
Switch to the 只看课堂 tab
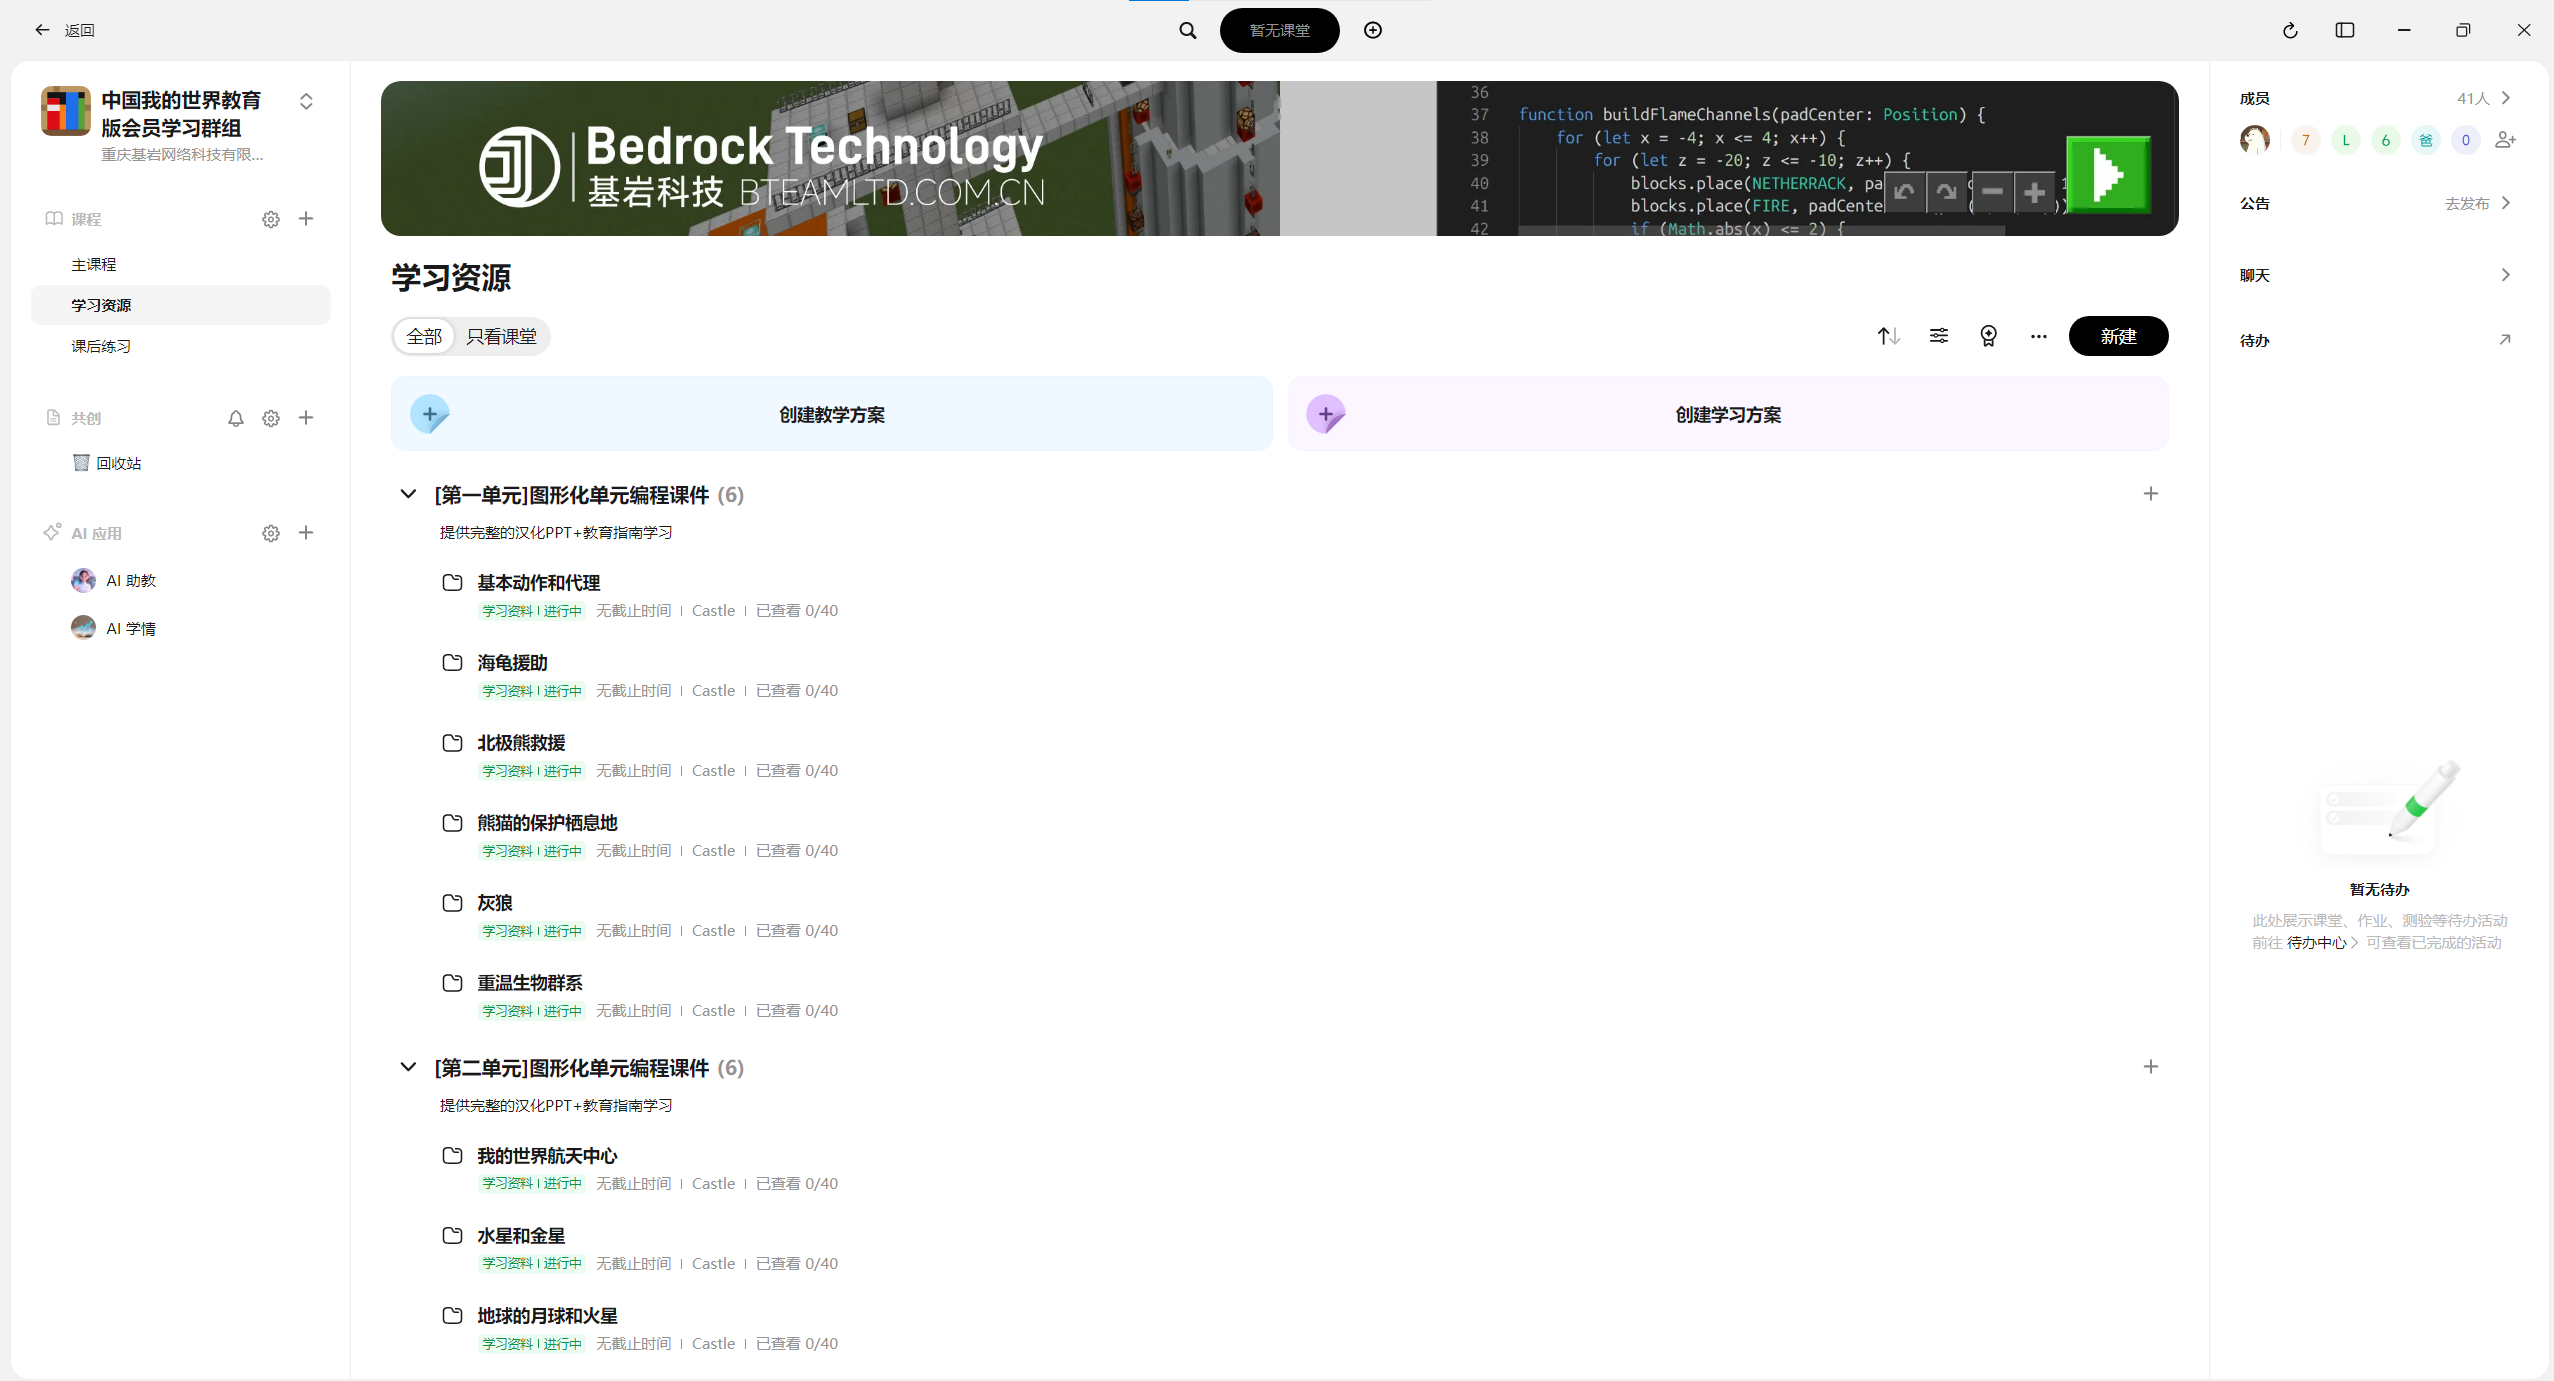coord(501,336)
